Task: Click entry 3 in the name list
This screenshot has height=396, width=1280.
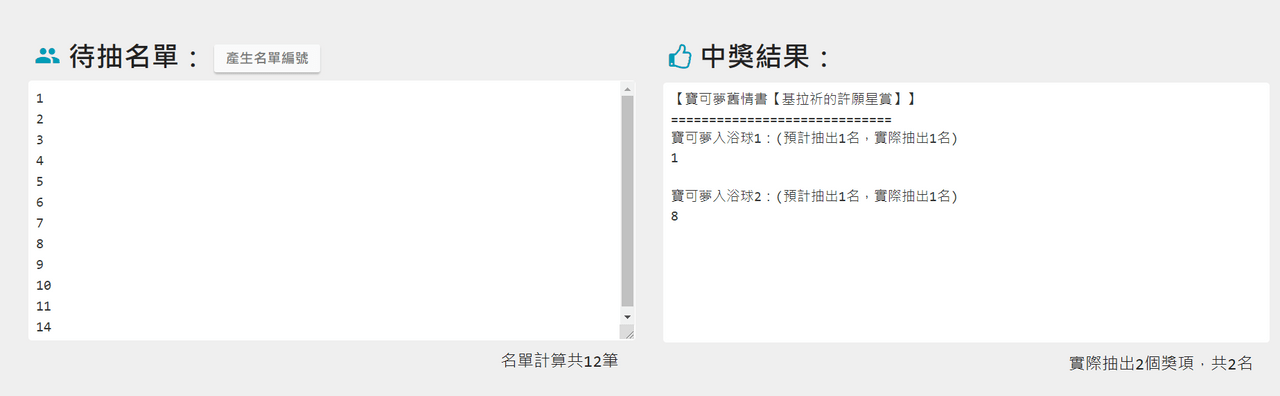Action: point(39,140)
